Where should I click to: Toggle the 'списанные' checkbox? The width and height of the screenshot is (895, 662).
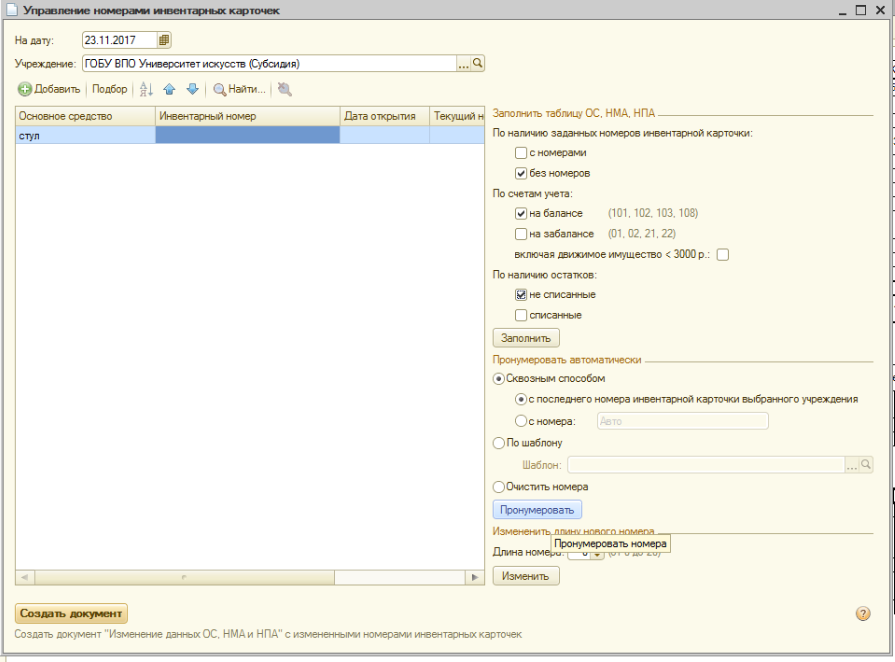point(521,315)
